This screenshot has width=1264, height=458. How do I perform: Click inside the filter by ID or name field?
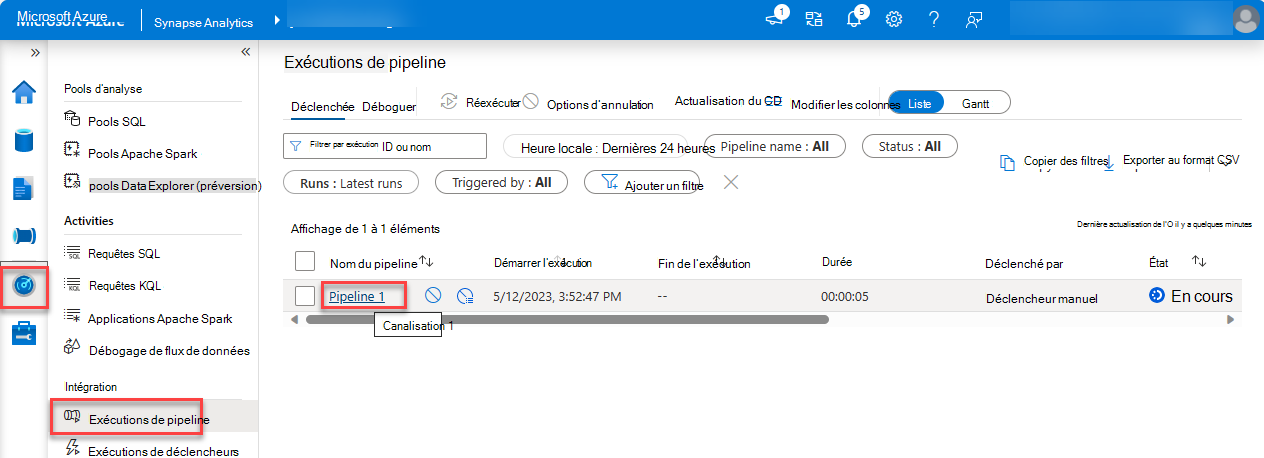tap(385, 146)
